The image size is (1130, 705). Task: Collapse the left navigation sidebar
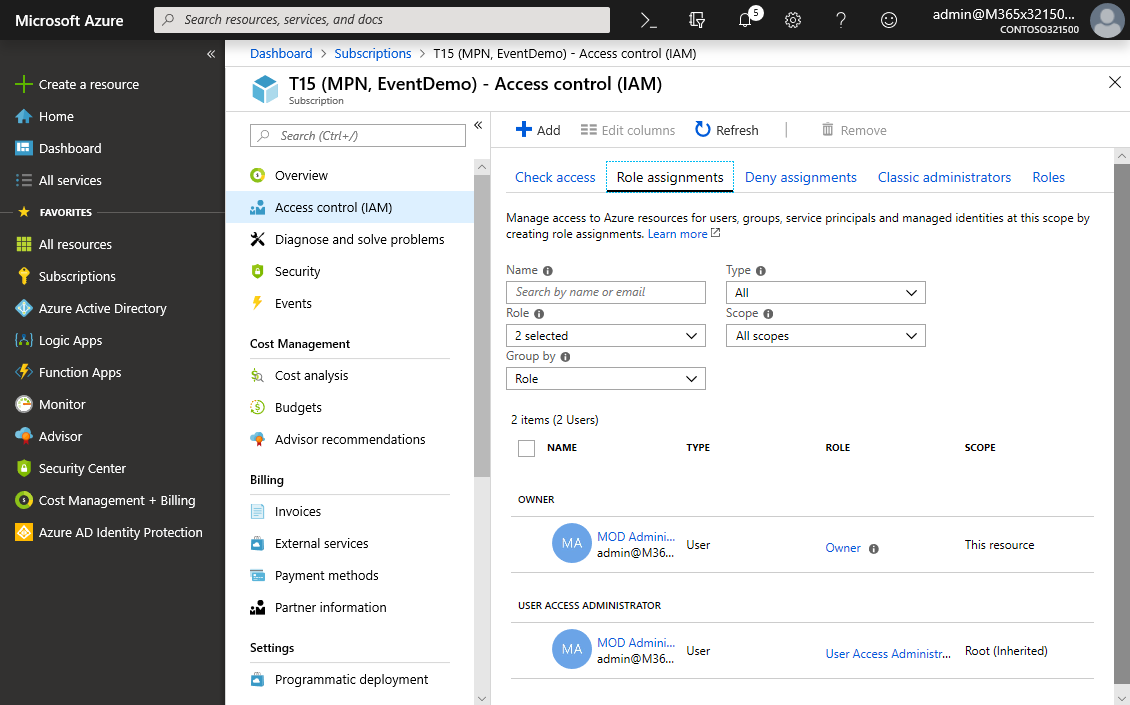[x=211, y=54]
